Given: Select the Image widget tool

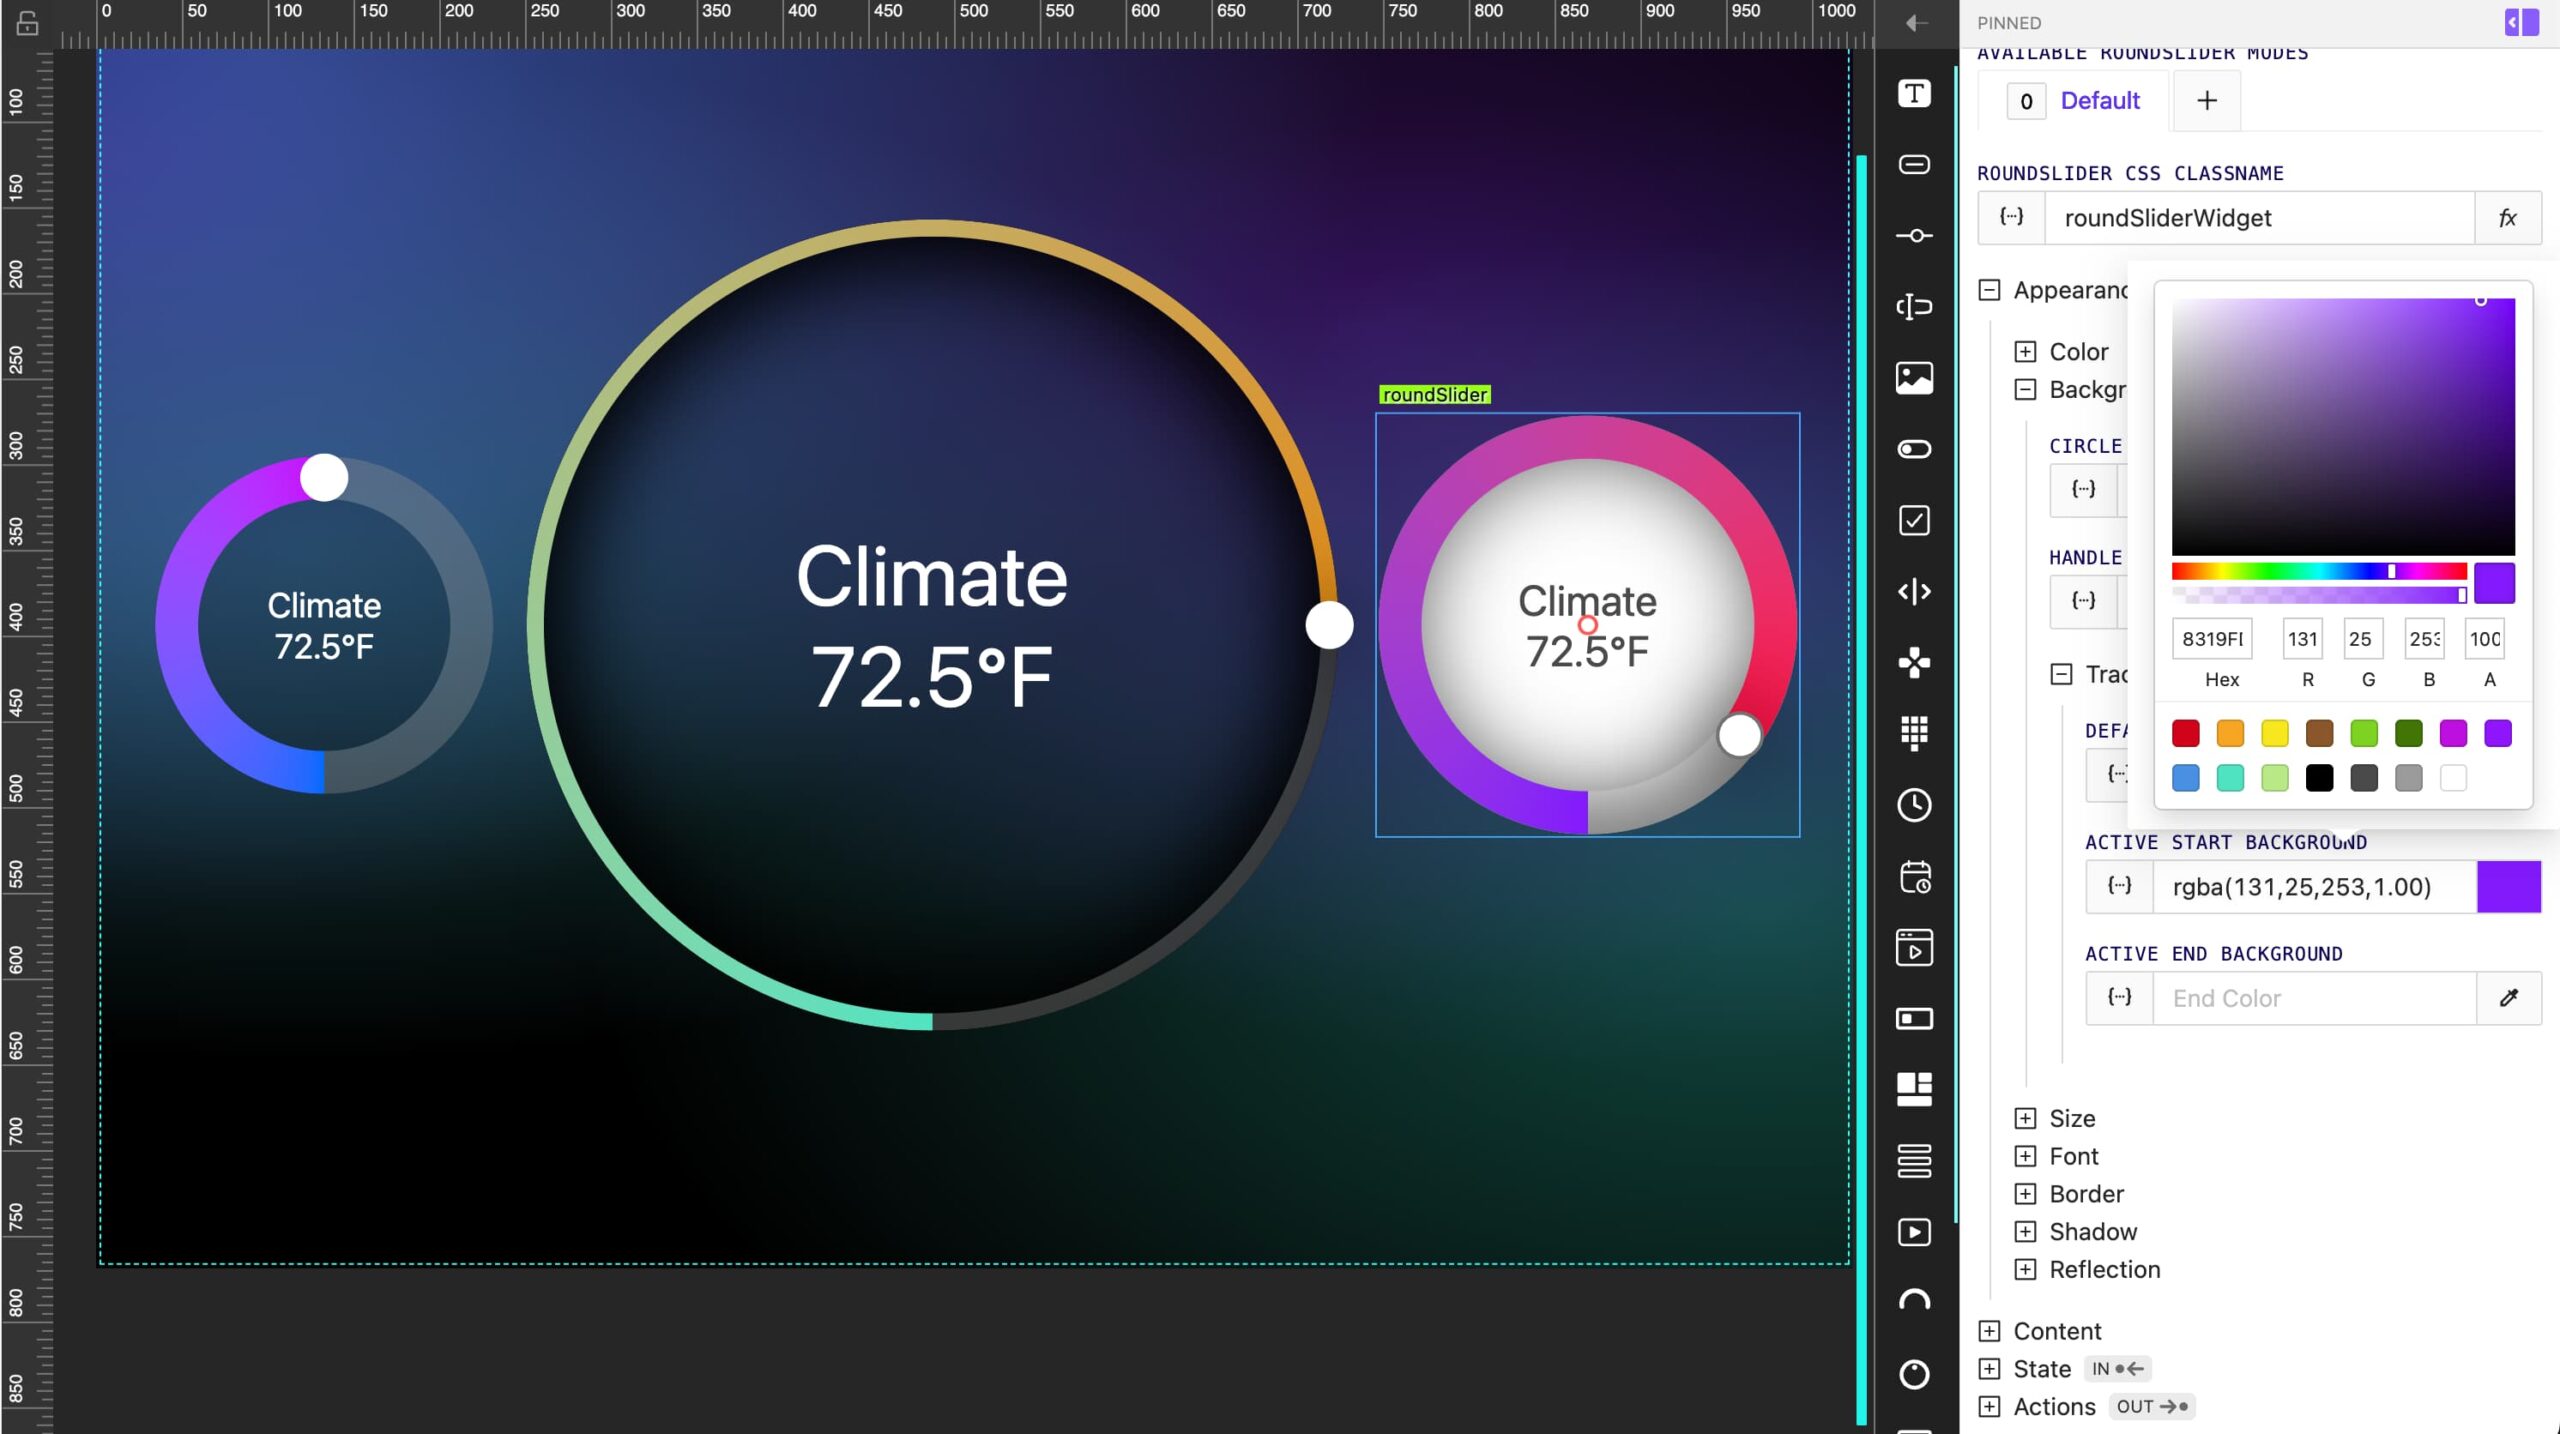Looking at the screenshot, I should click(x=1914, y=378).
